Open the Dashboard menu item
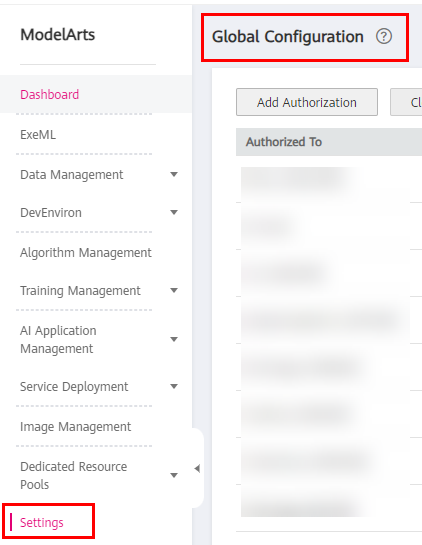 49,95
